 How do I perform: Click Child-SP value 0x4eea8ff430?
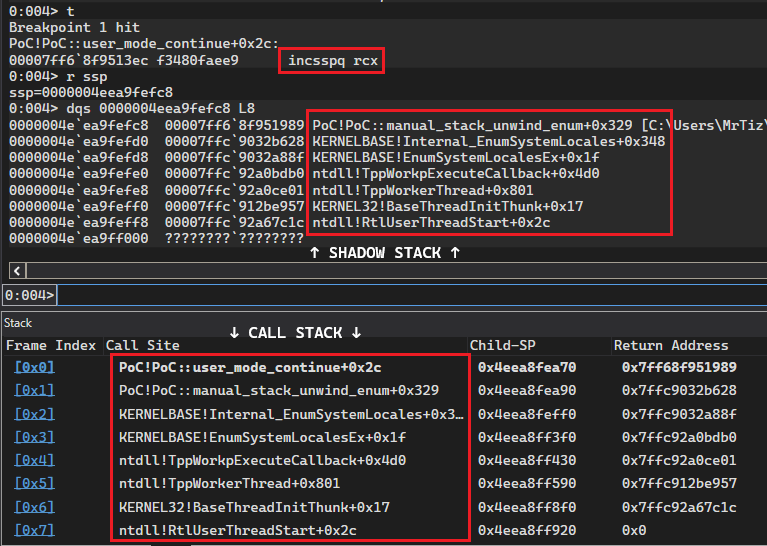(527, 460)
